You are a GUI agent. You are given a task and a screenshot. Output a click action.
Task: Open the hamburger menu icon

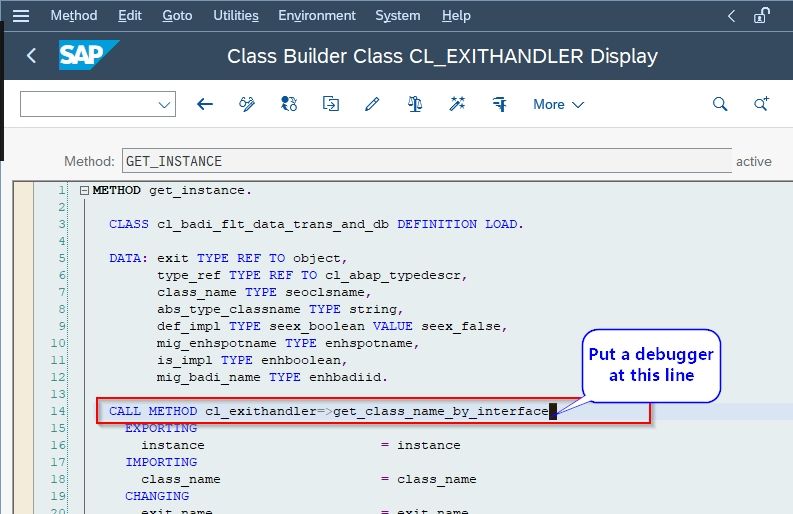tap(21, 16)
